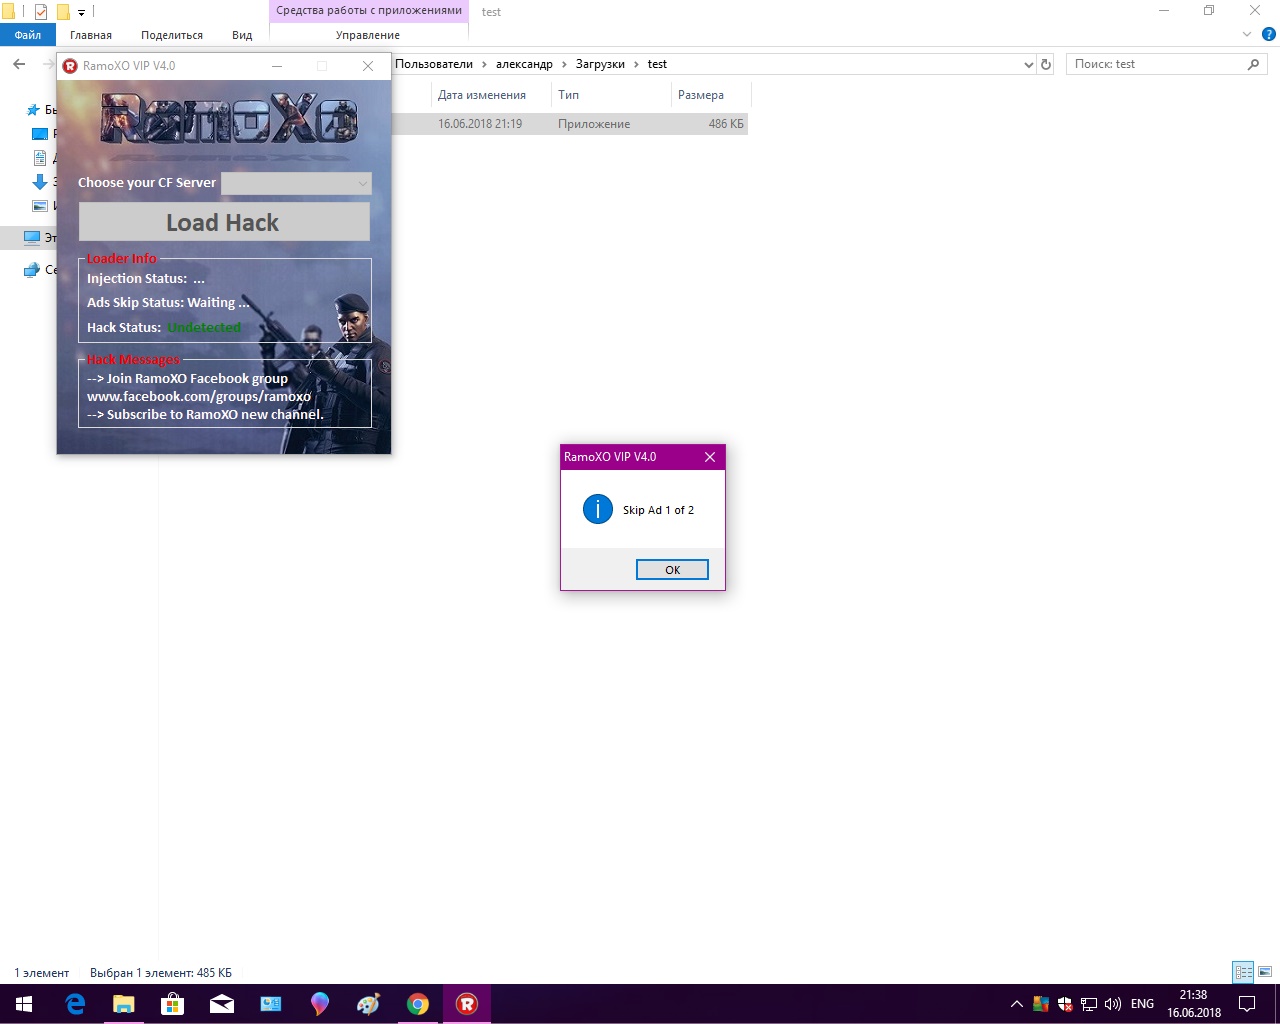Click the test breadcrumb segment
The image size is (1280, 1024).
coord(657,64)
